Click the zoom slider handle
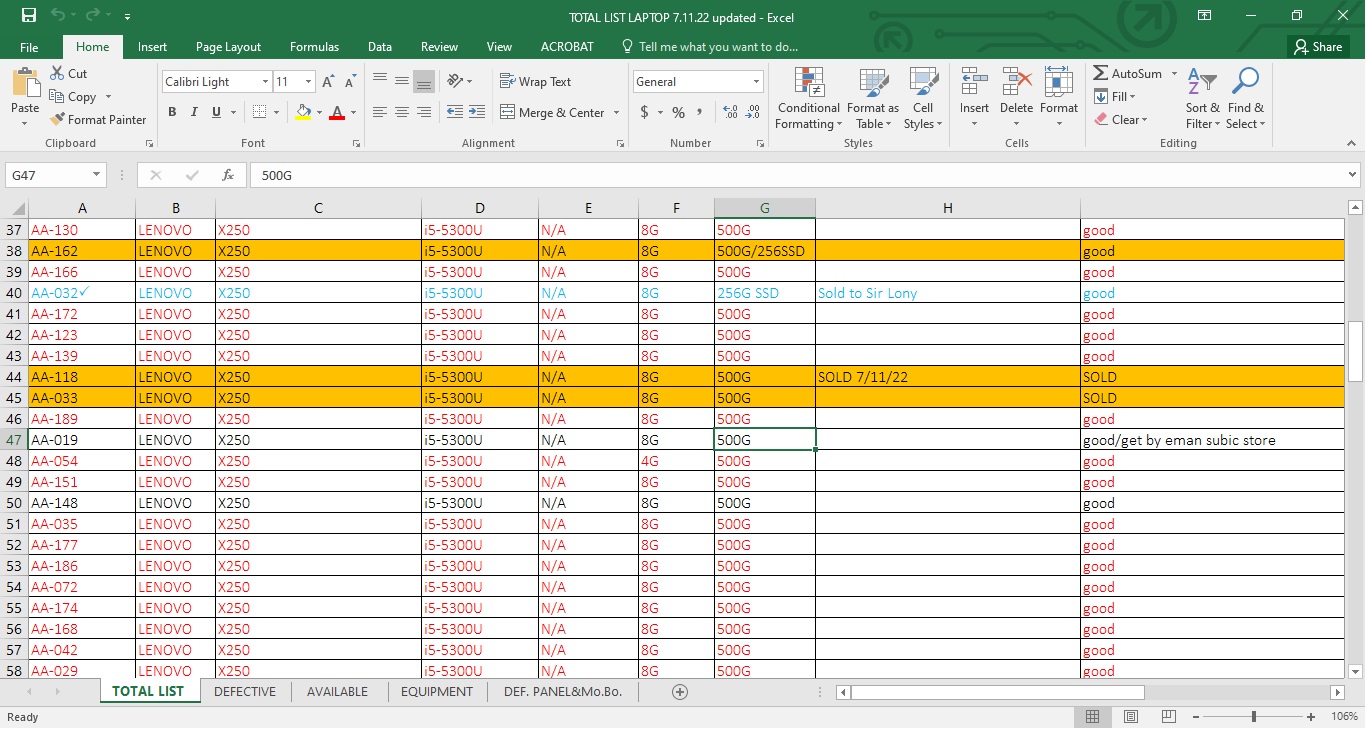This screenshot has height=732, width=1366. tap(1253, 717)
